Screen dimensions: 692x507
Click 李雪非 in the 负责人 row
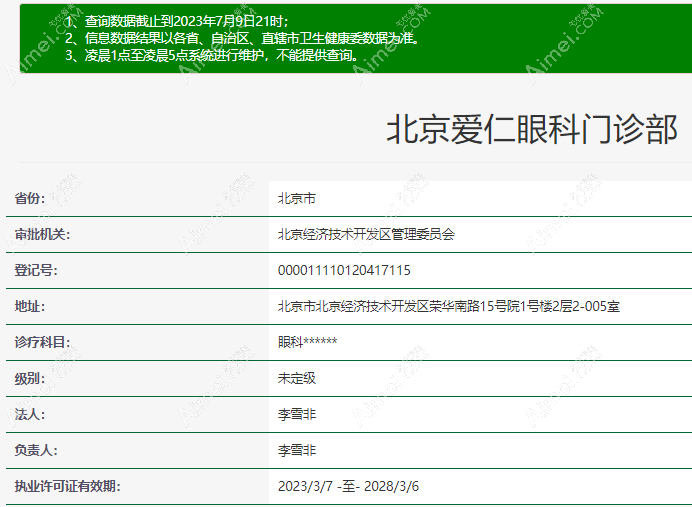[297, 450]
